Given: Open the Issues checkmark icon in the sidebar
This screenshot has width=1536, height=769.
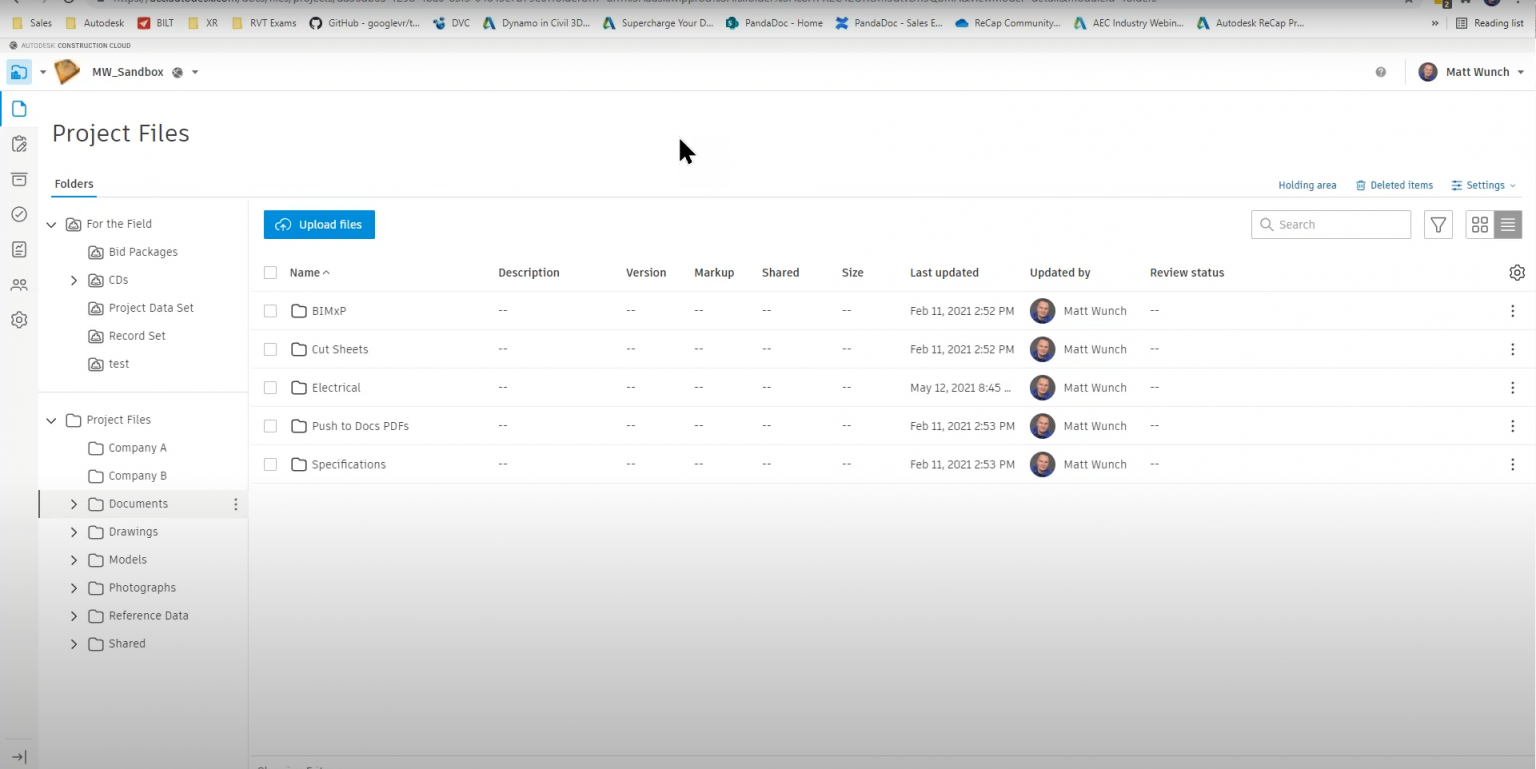Looking at the screenshot, I should 18,214.
